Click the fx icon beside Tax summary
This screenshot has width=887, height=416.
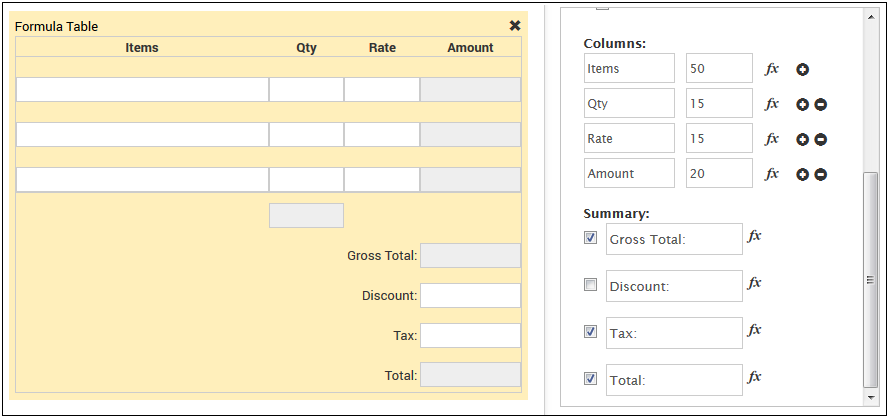(755, 330)
